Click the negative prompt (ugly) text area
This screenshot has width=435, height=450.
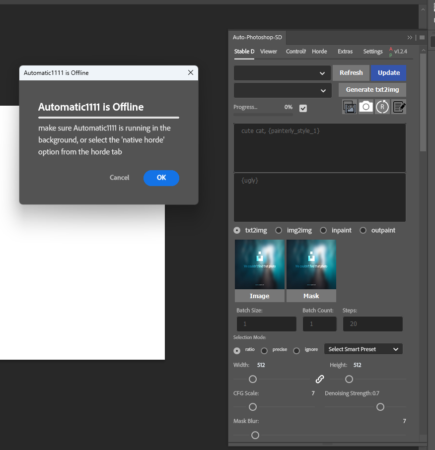click(320, 197)
